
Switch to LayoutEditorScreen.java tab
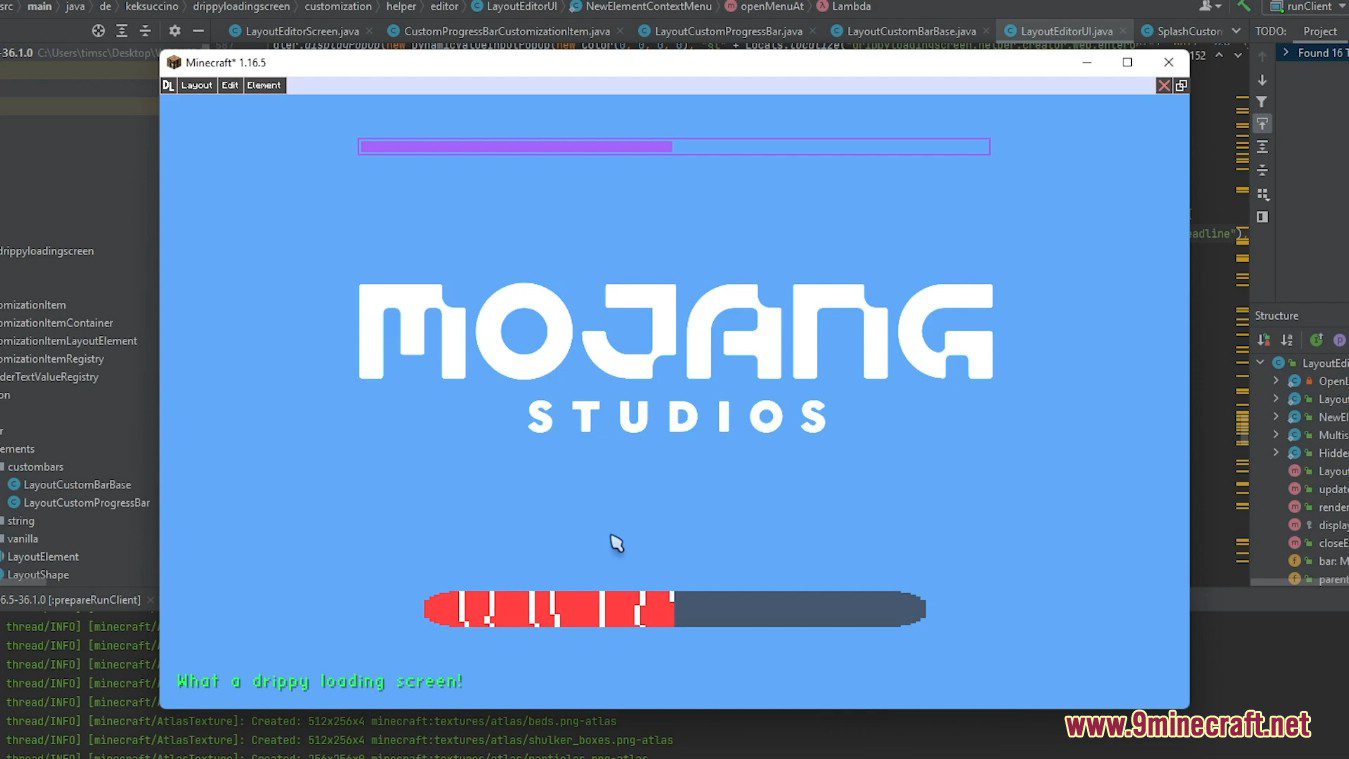(302, 31)
